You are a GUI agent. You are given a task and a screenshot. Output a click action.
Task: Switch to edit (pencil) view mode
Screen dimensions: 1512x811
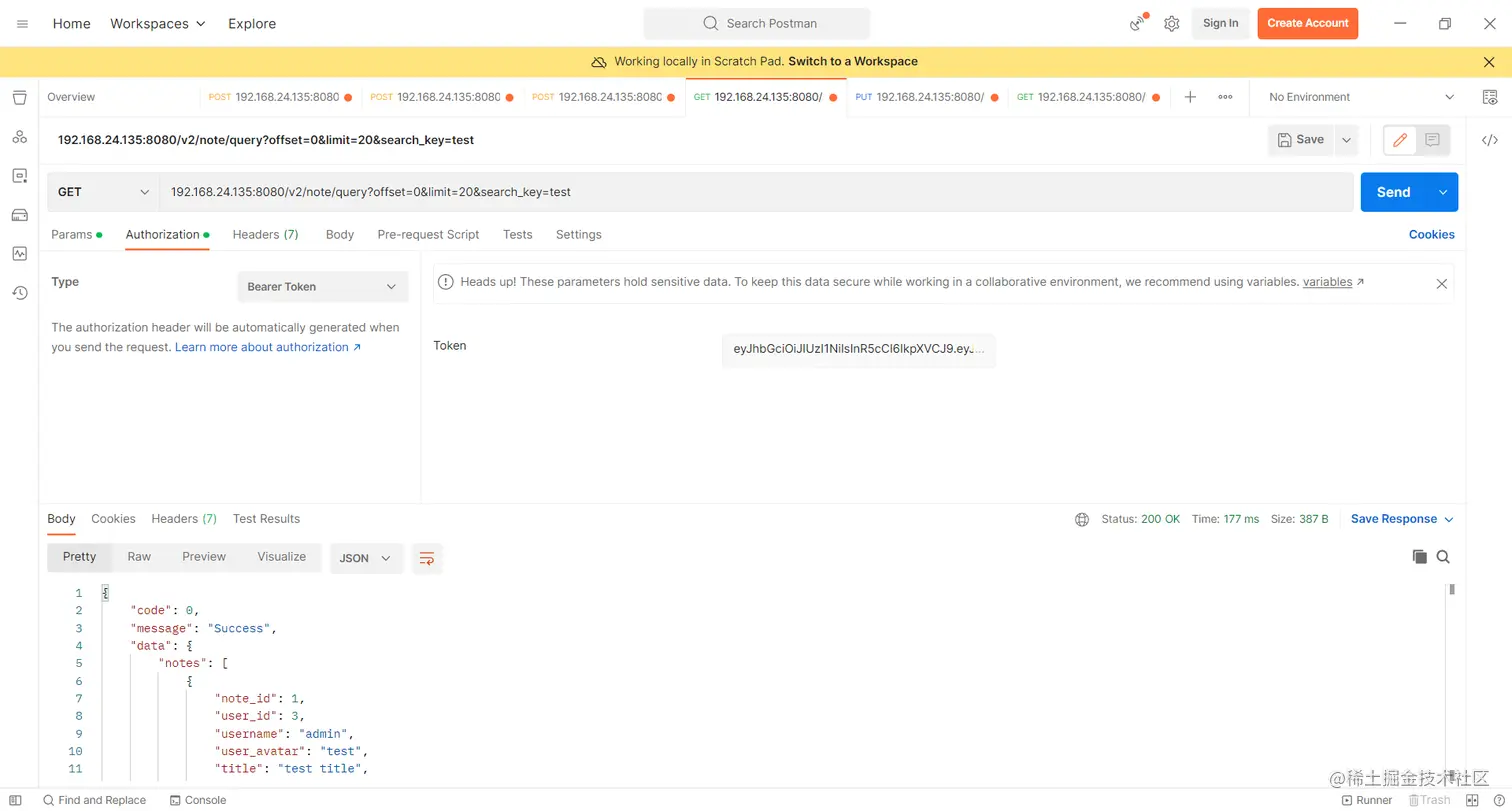click(1400, 140)
